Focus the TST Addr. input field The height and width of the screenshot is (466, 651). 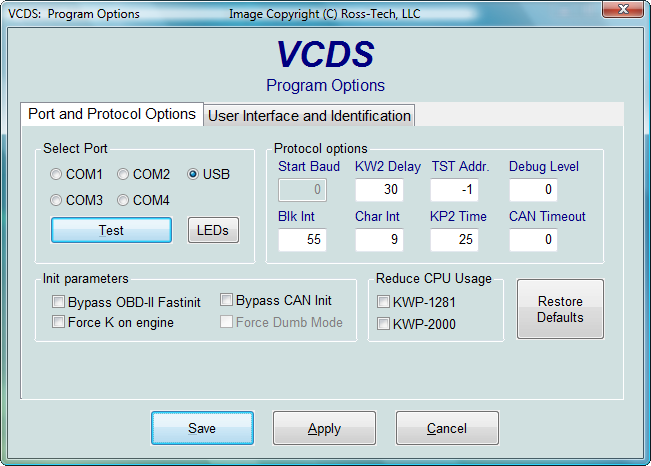454,190
